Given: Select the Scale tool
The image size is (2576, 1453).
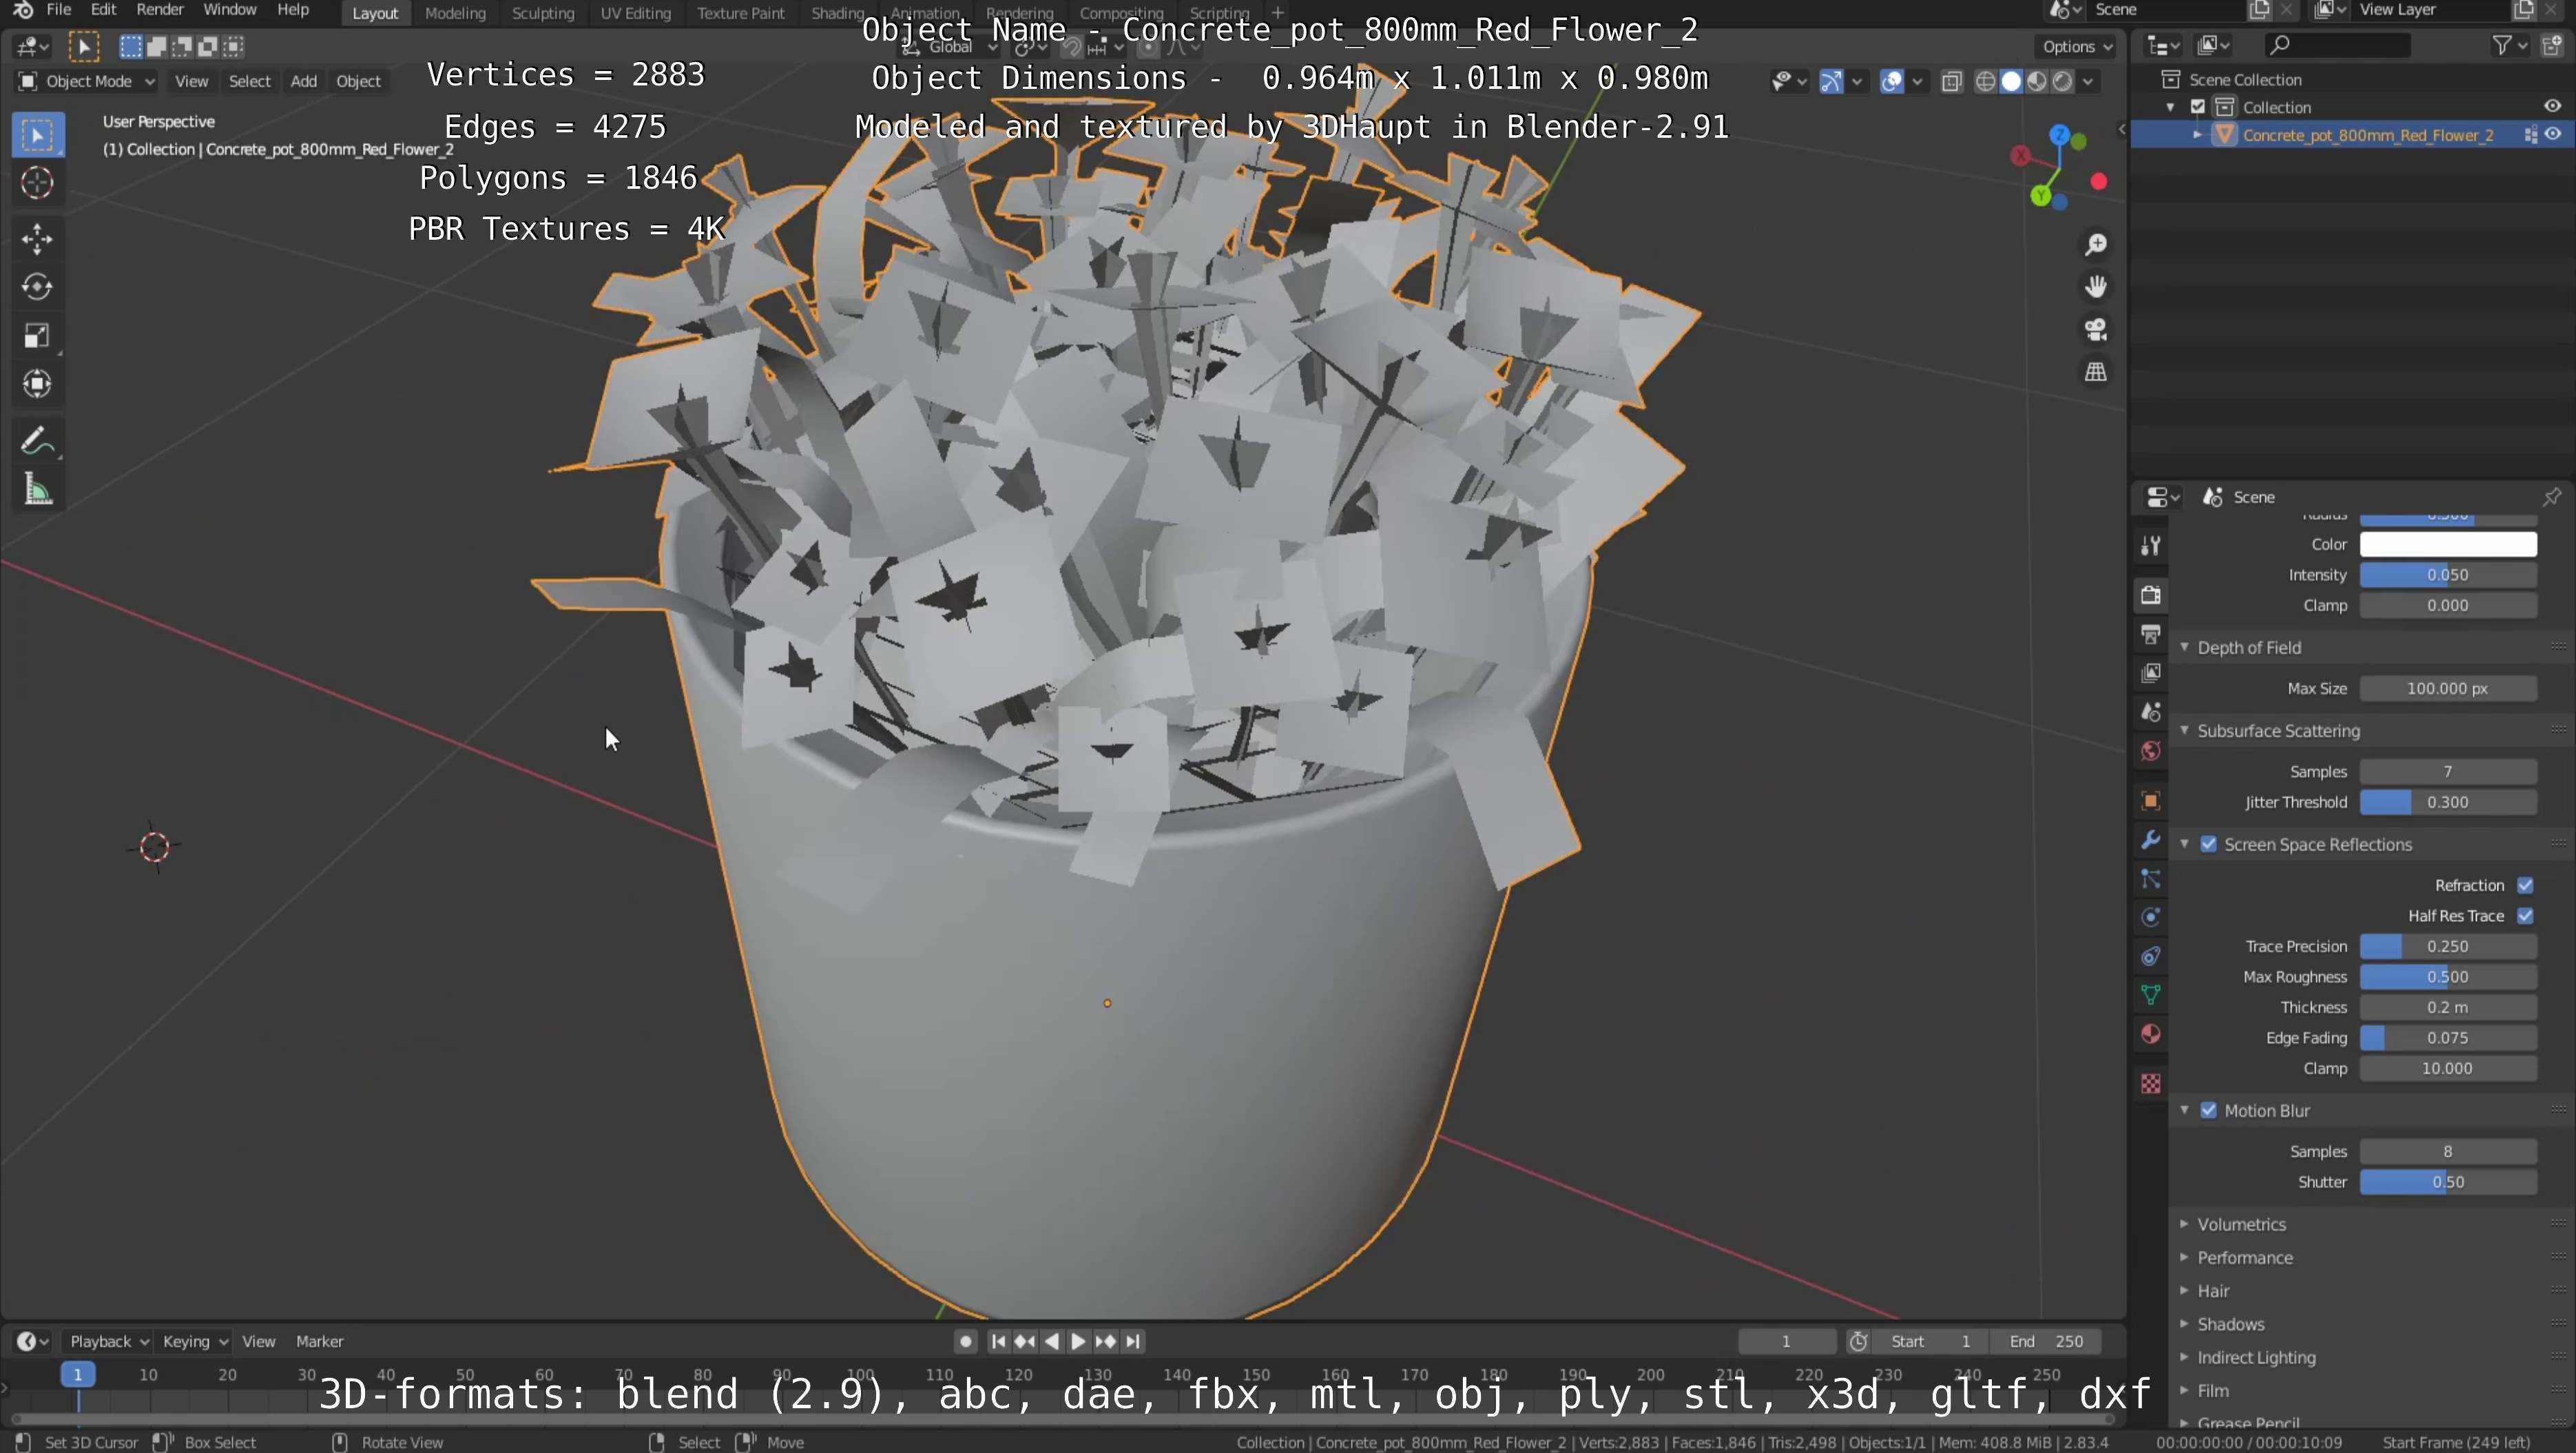Looking at the screenshot, I should click(37, 336).
